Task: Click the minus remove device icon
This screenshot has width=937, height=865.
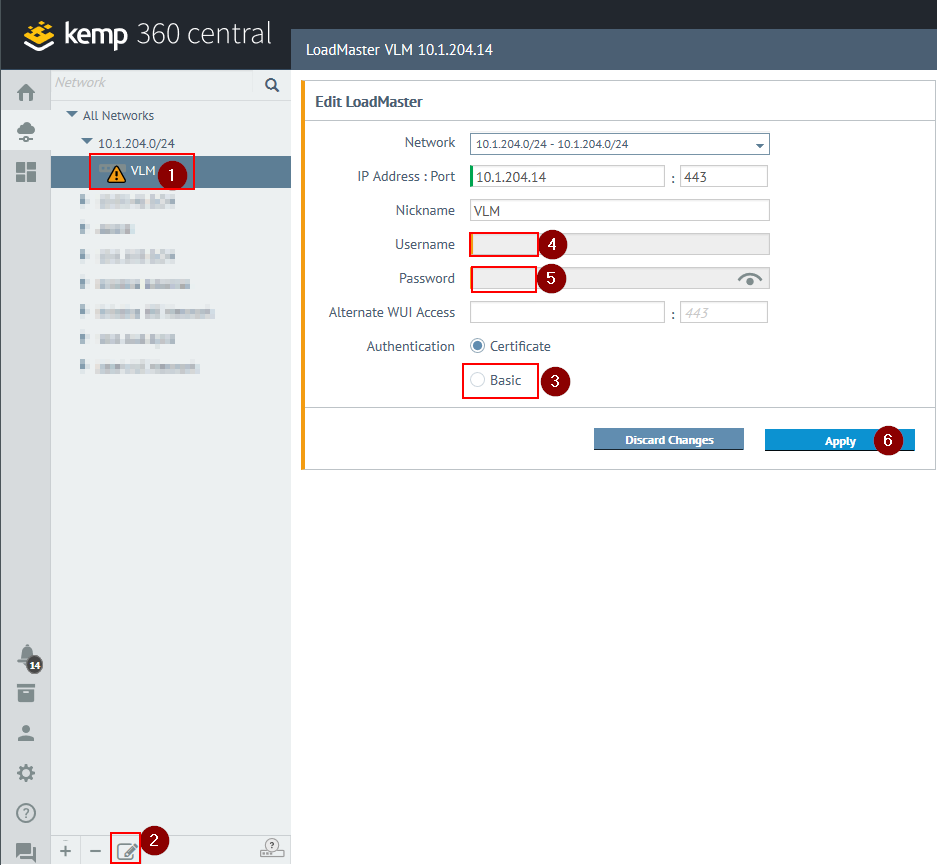Action: (x=96, y=851)
